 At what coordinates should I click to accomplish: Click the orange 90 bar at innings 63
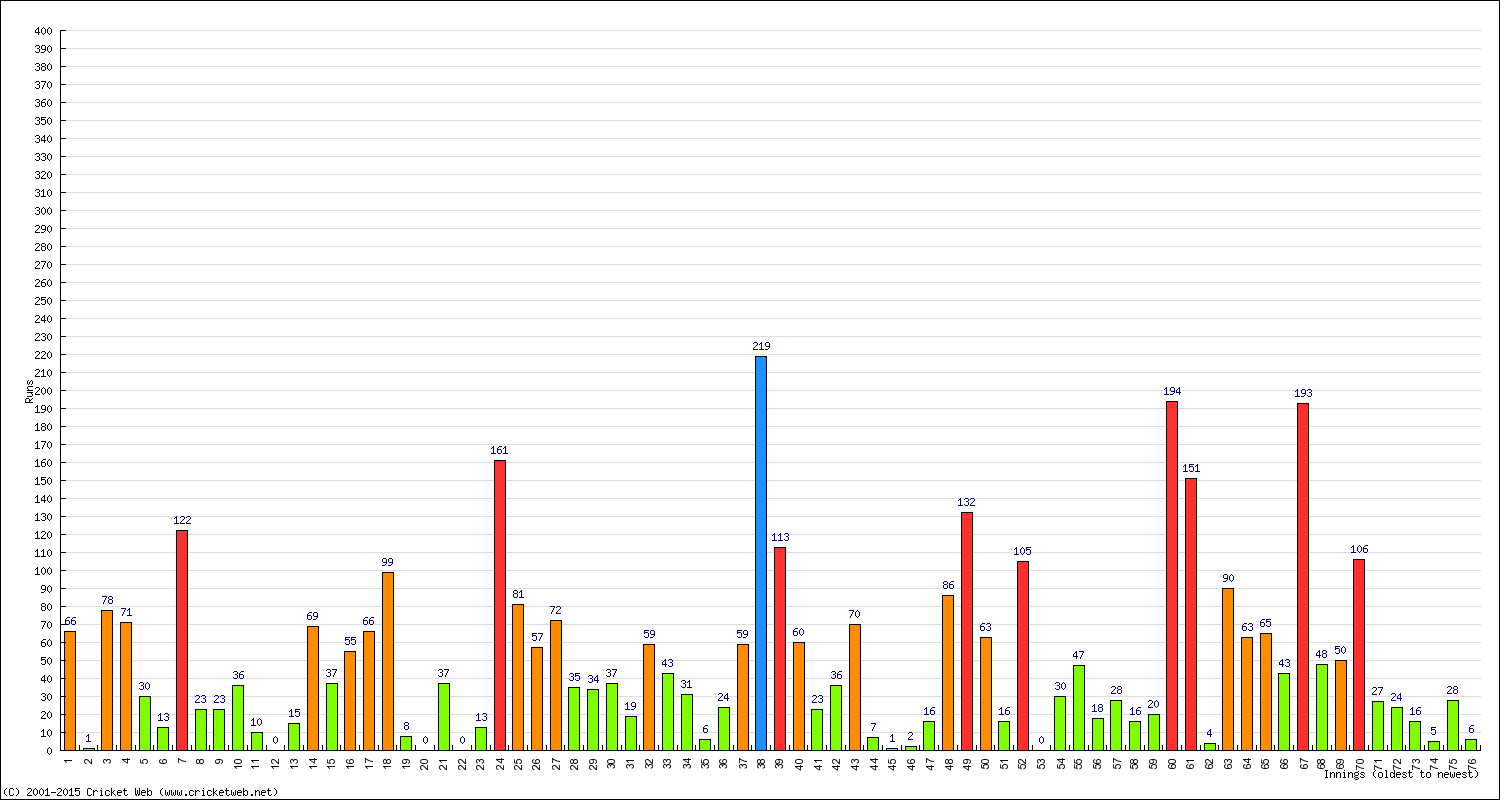(1228, 669)
